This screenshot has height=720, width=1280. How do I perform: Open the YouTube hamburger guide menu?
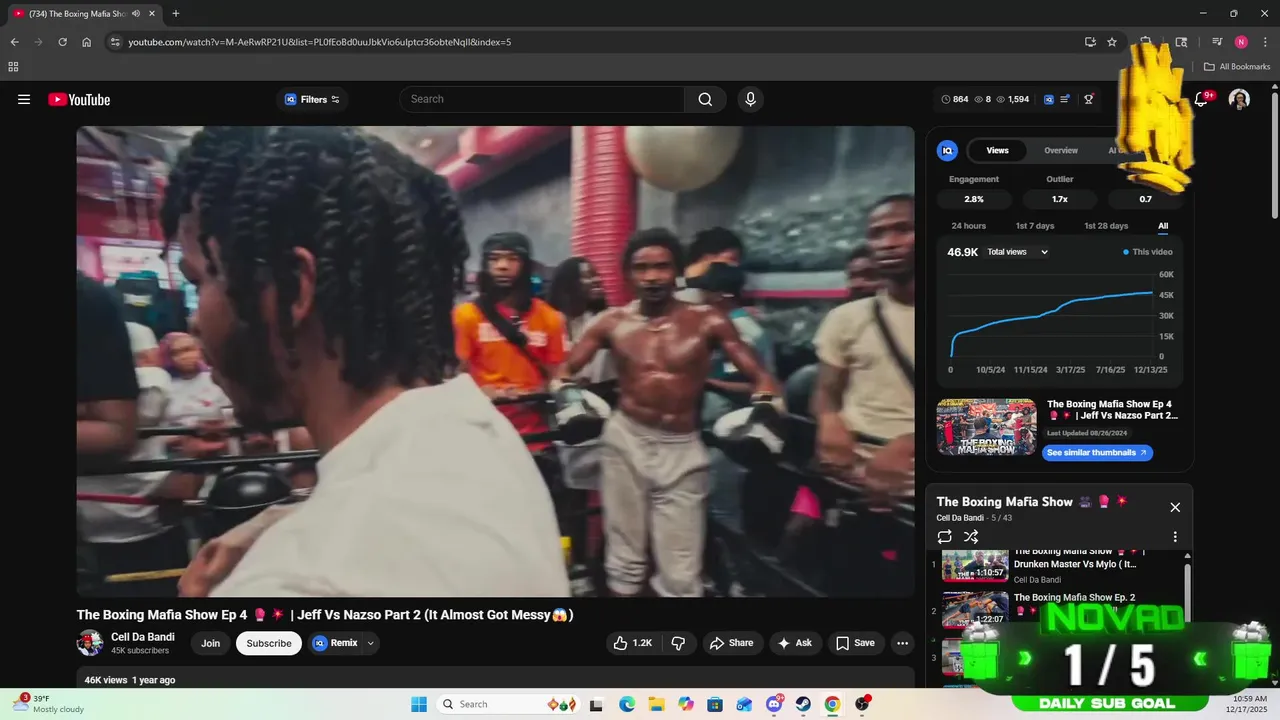point(24,99)
